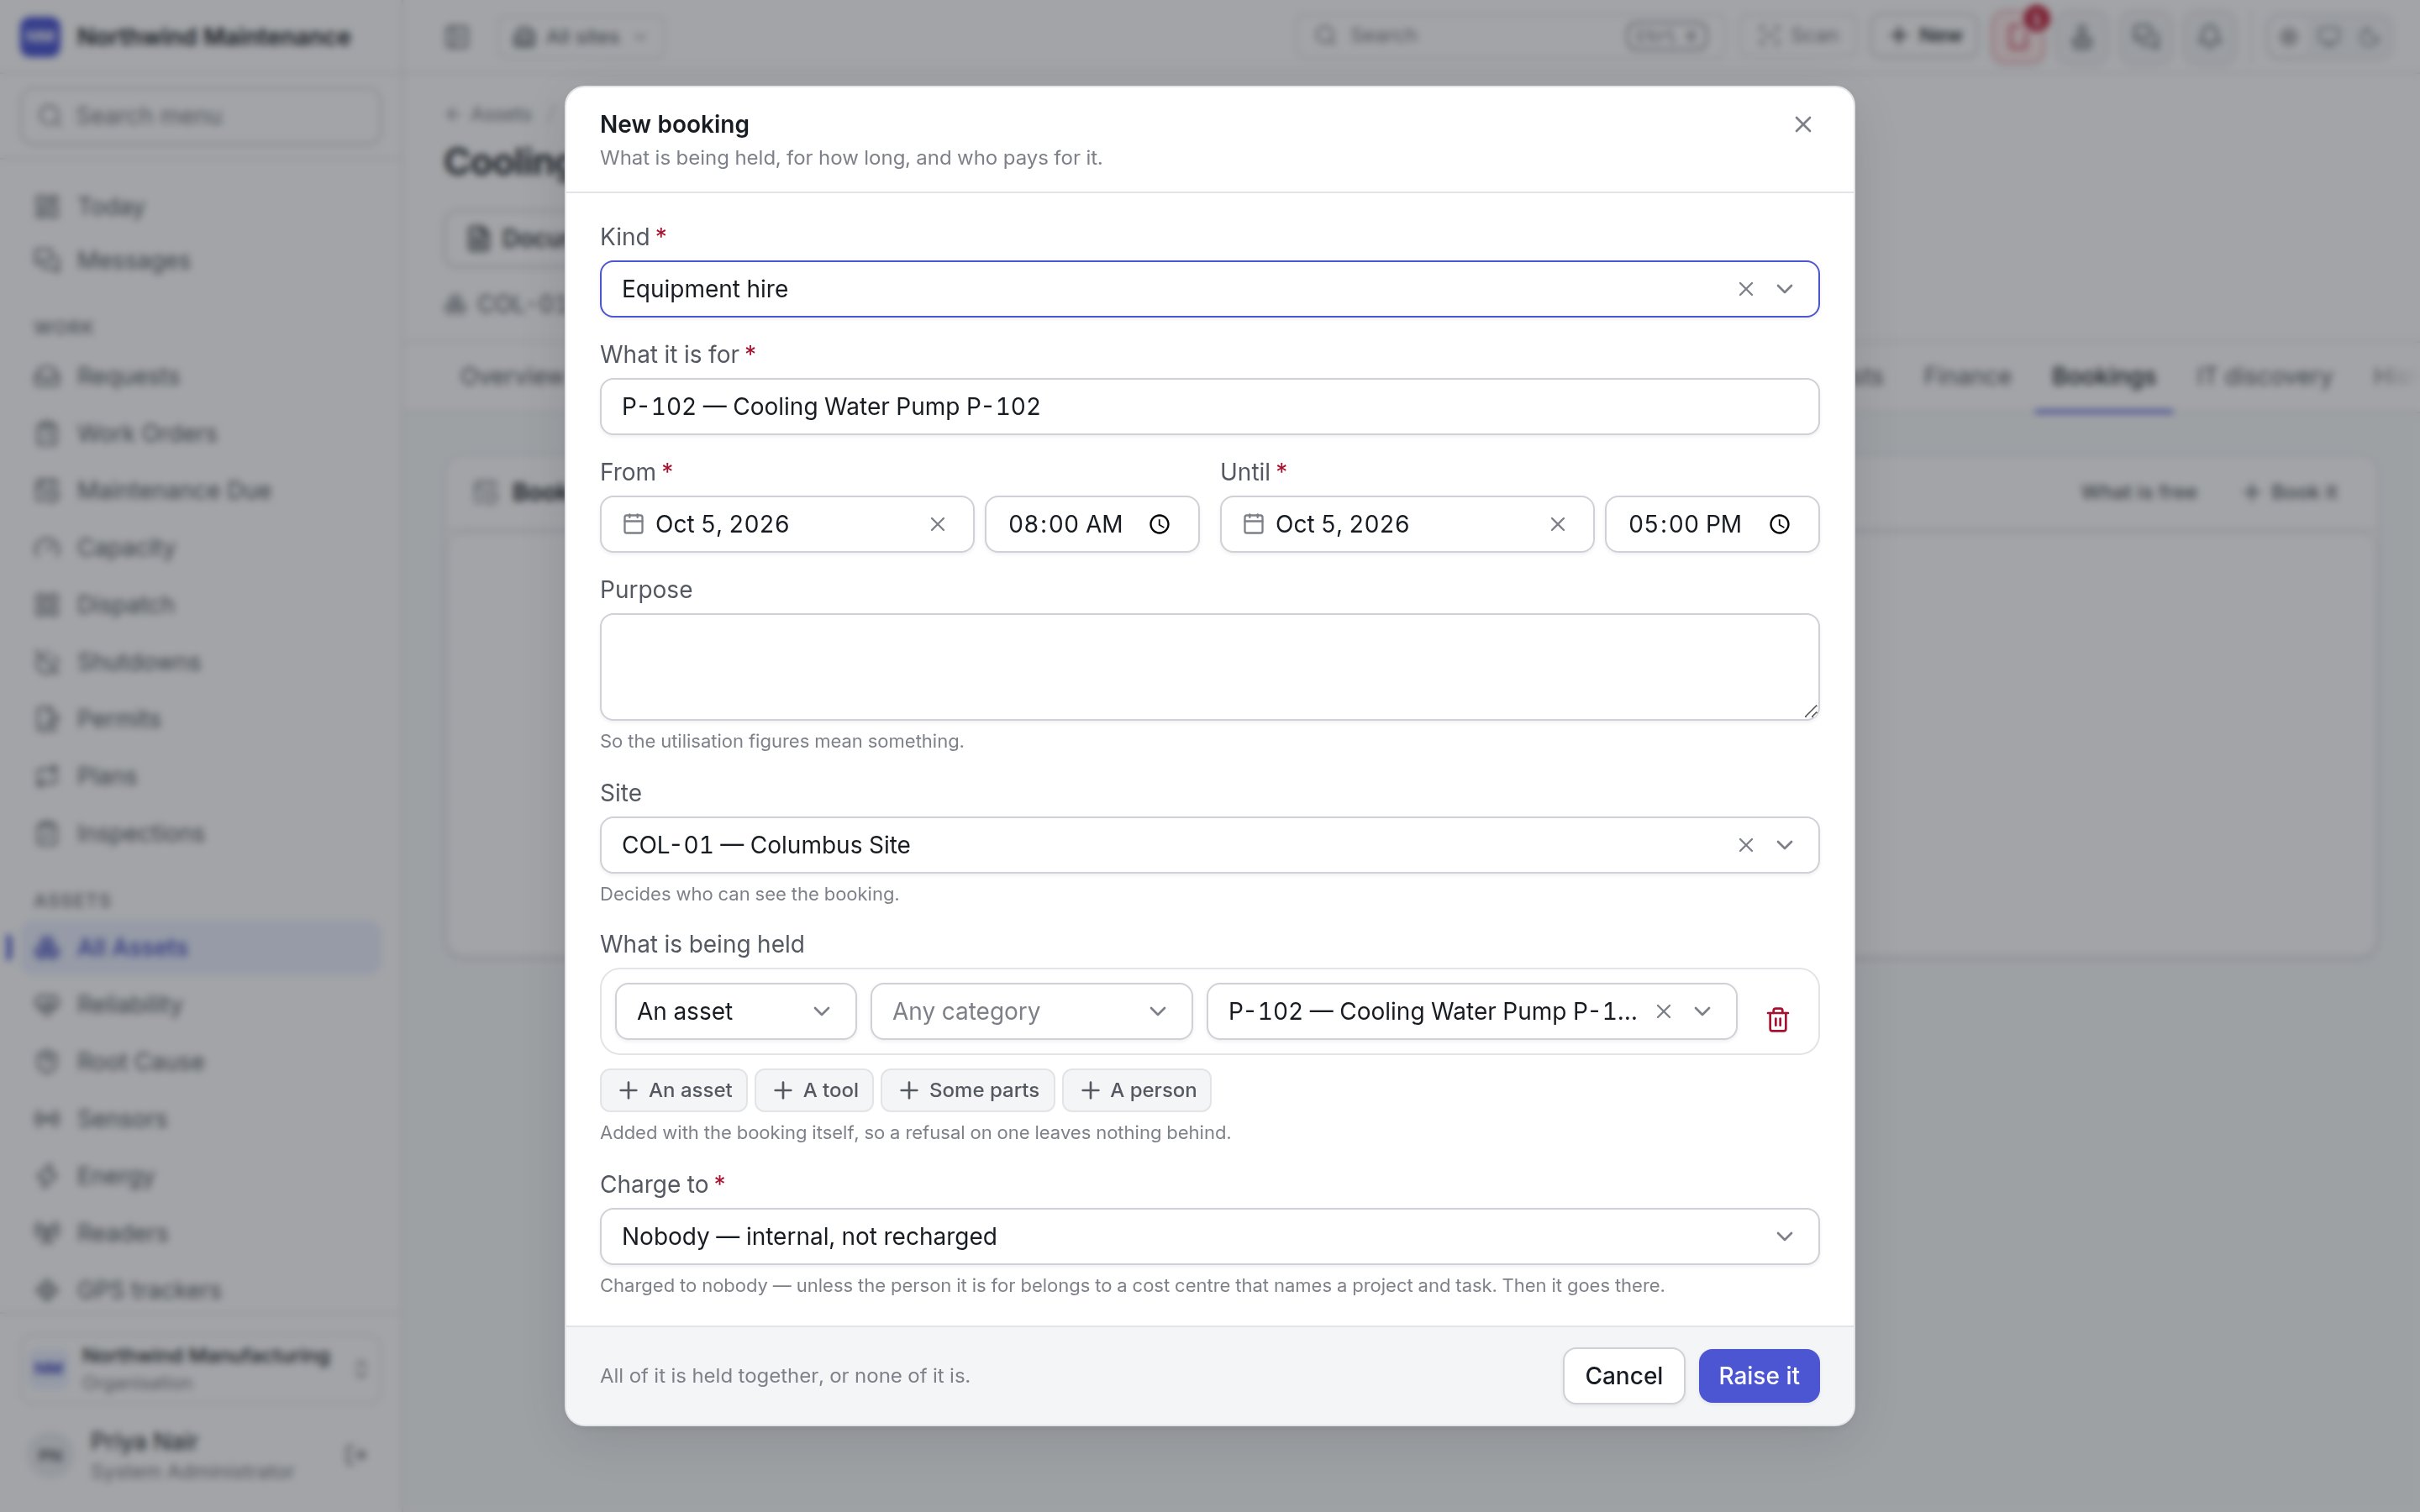Toggle the sidebar panel icon
The height and width of the screenshot is (1512, 2420).
tap(457, 37)
